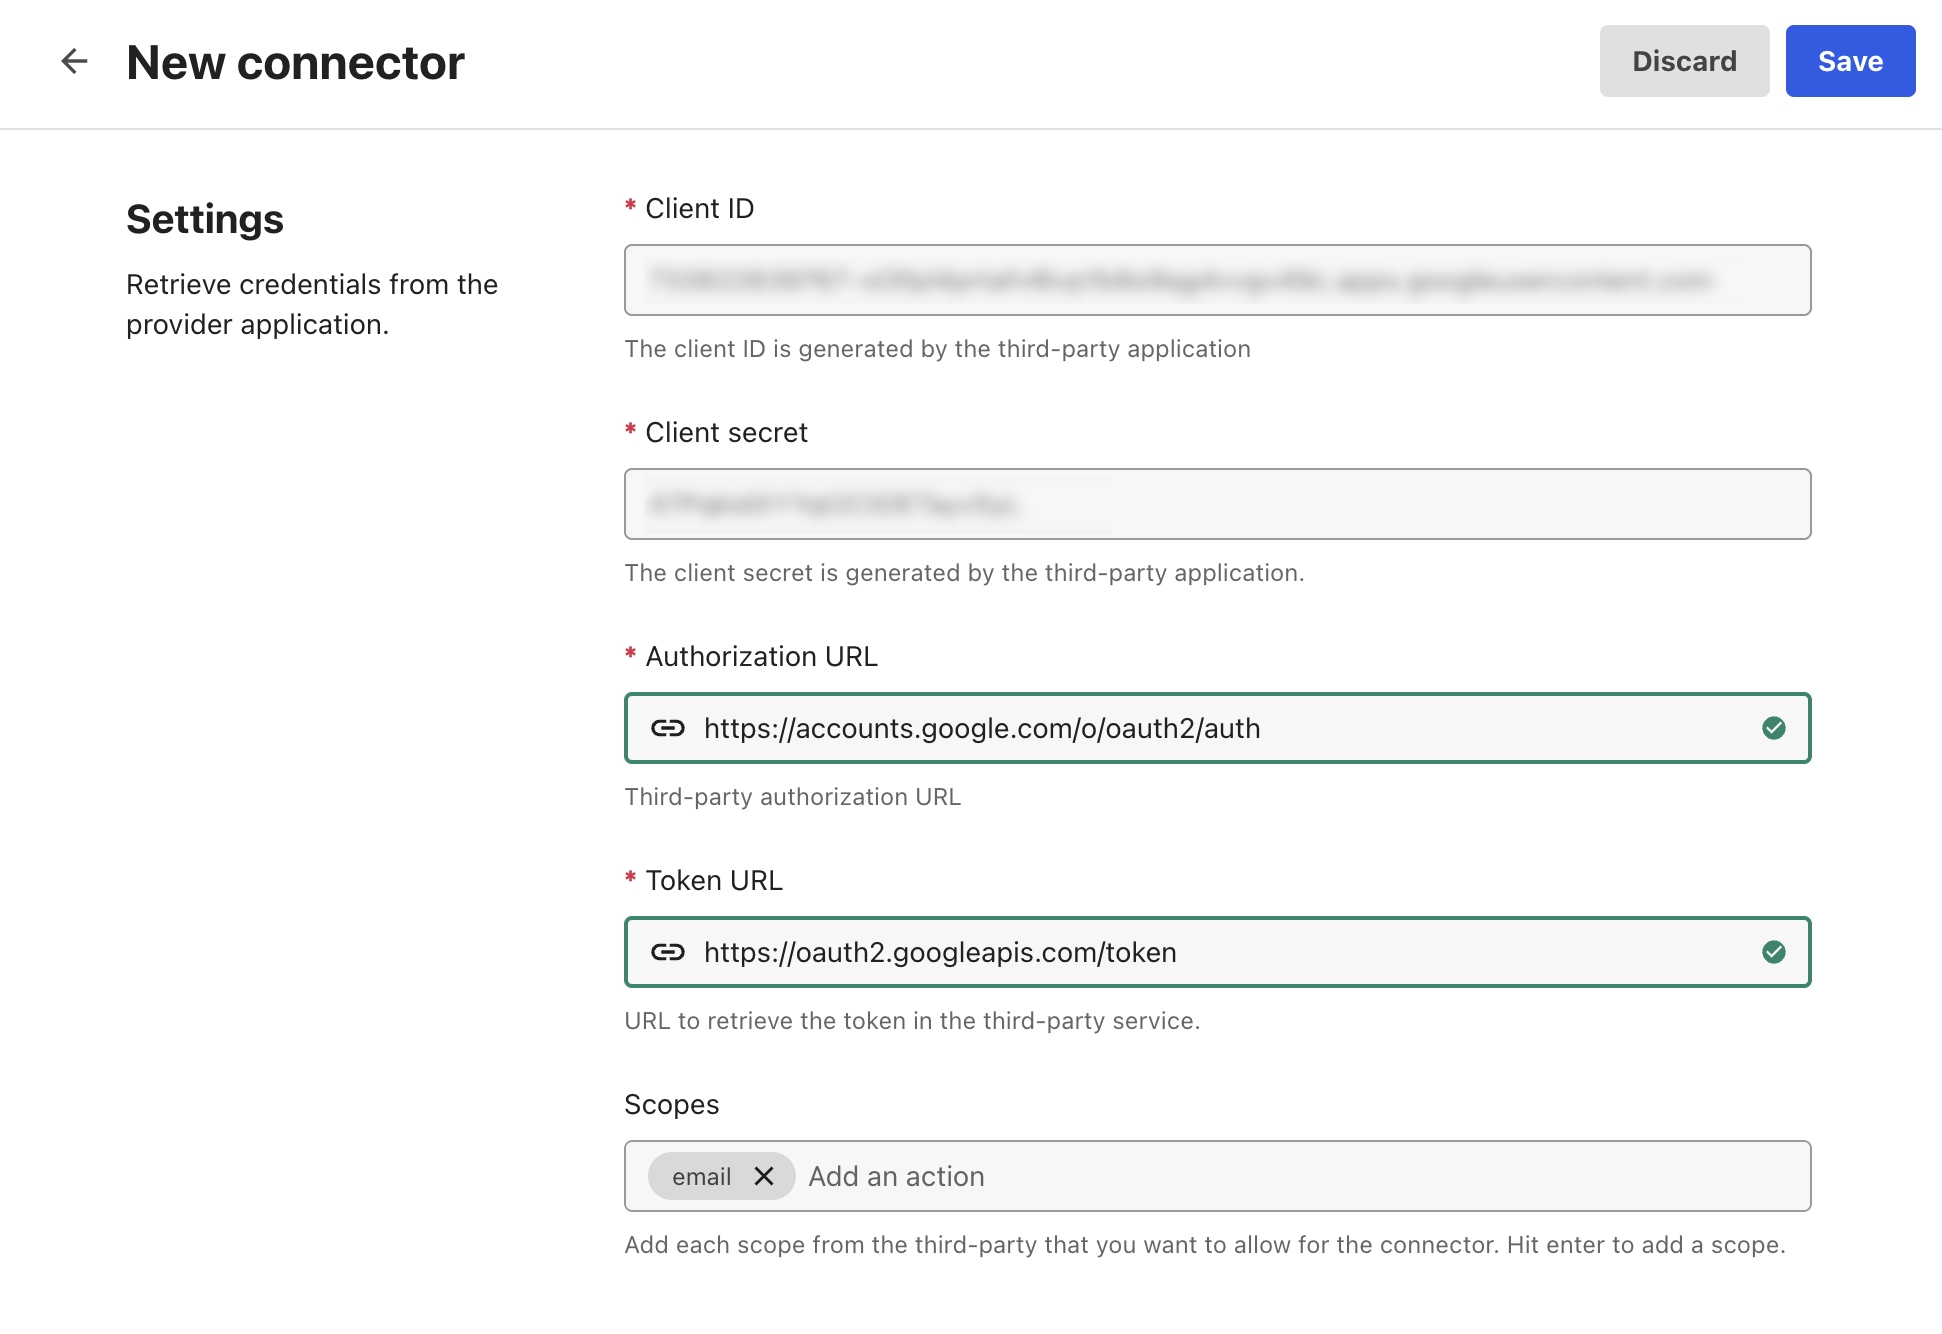Focus the Client secret input field

tap(1217, 504)
